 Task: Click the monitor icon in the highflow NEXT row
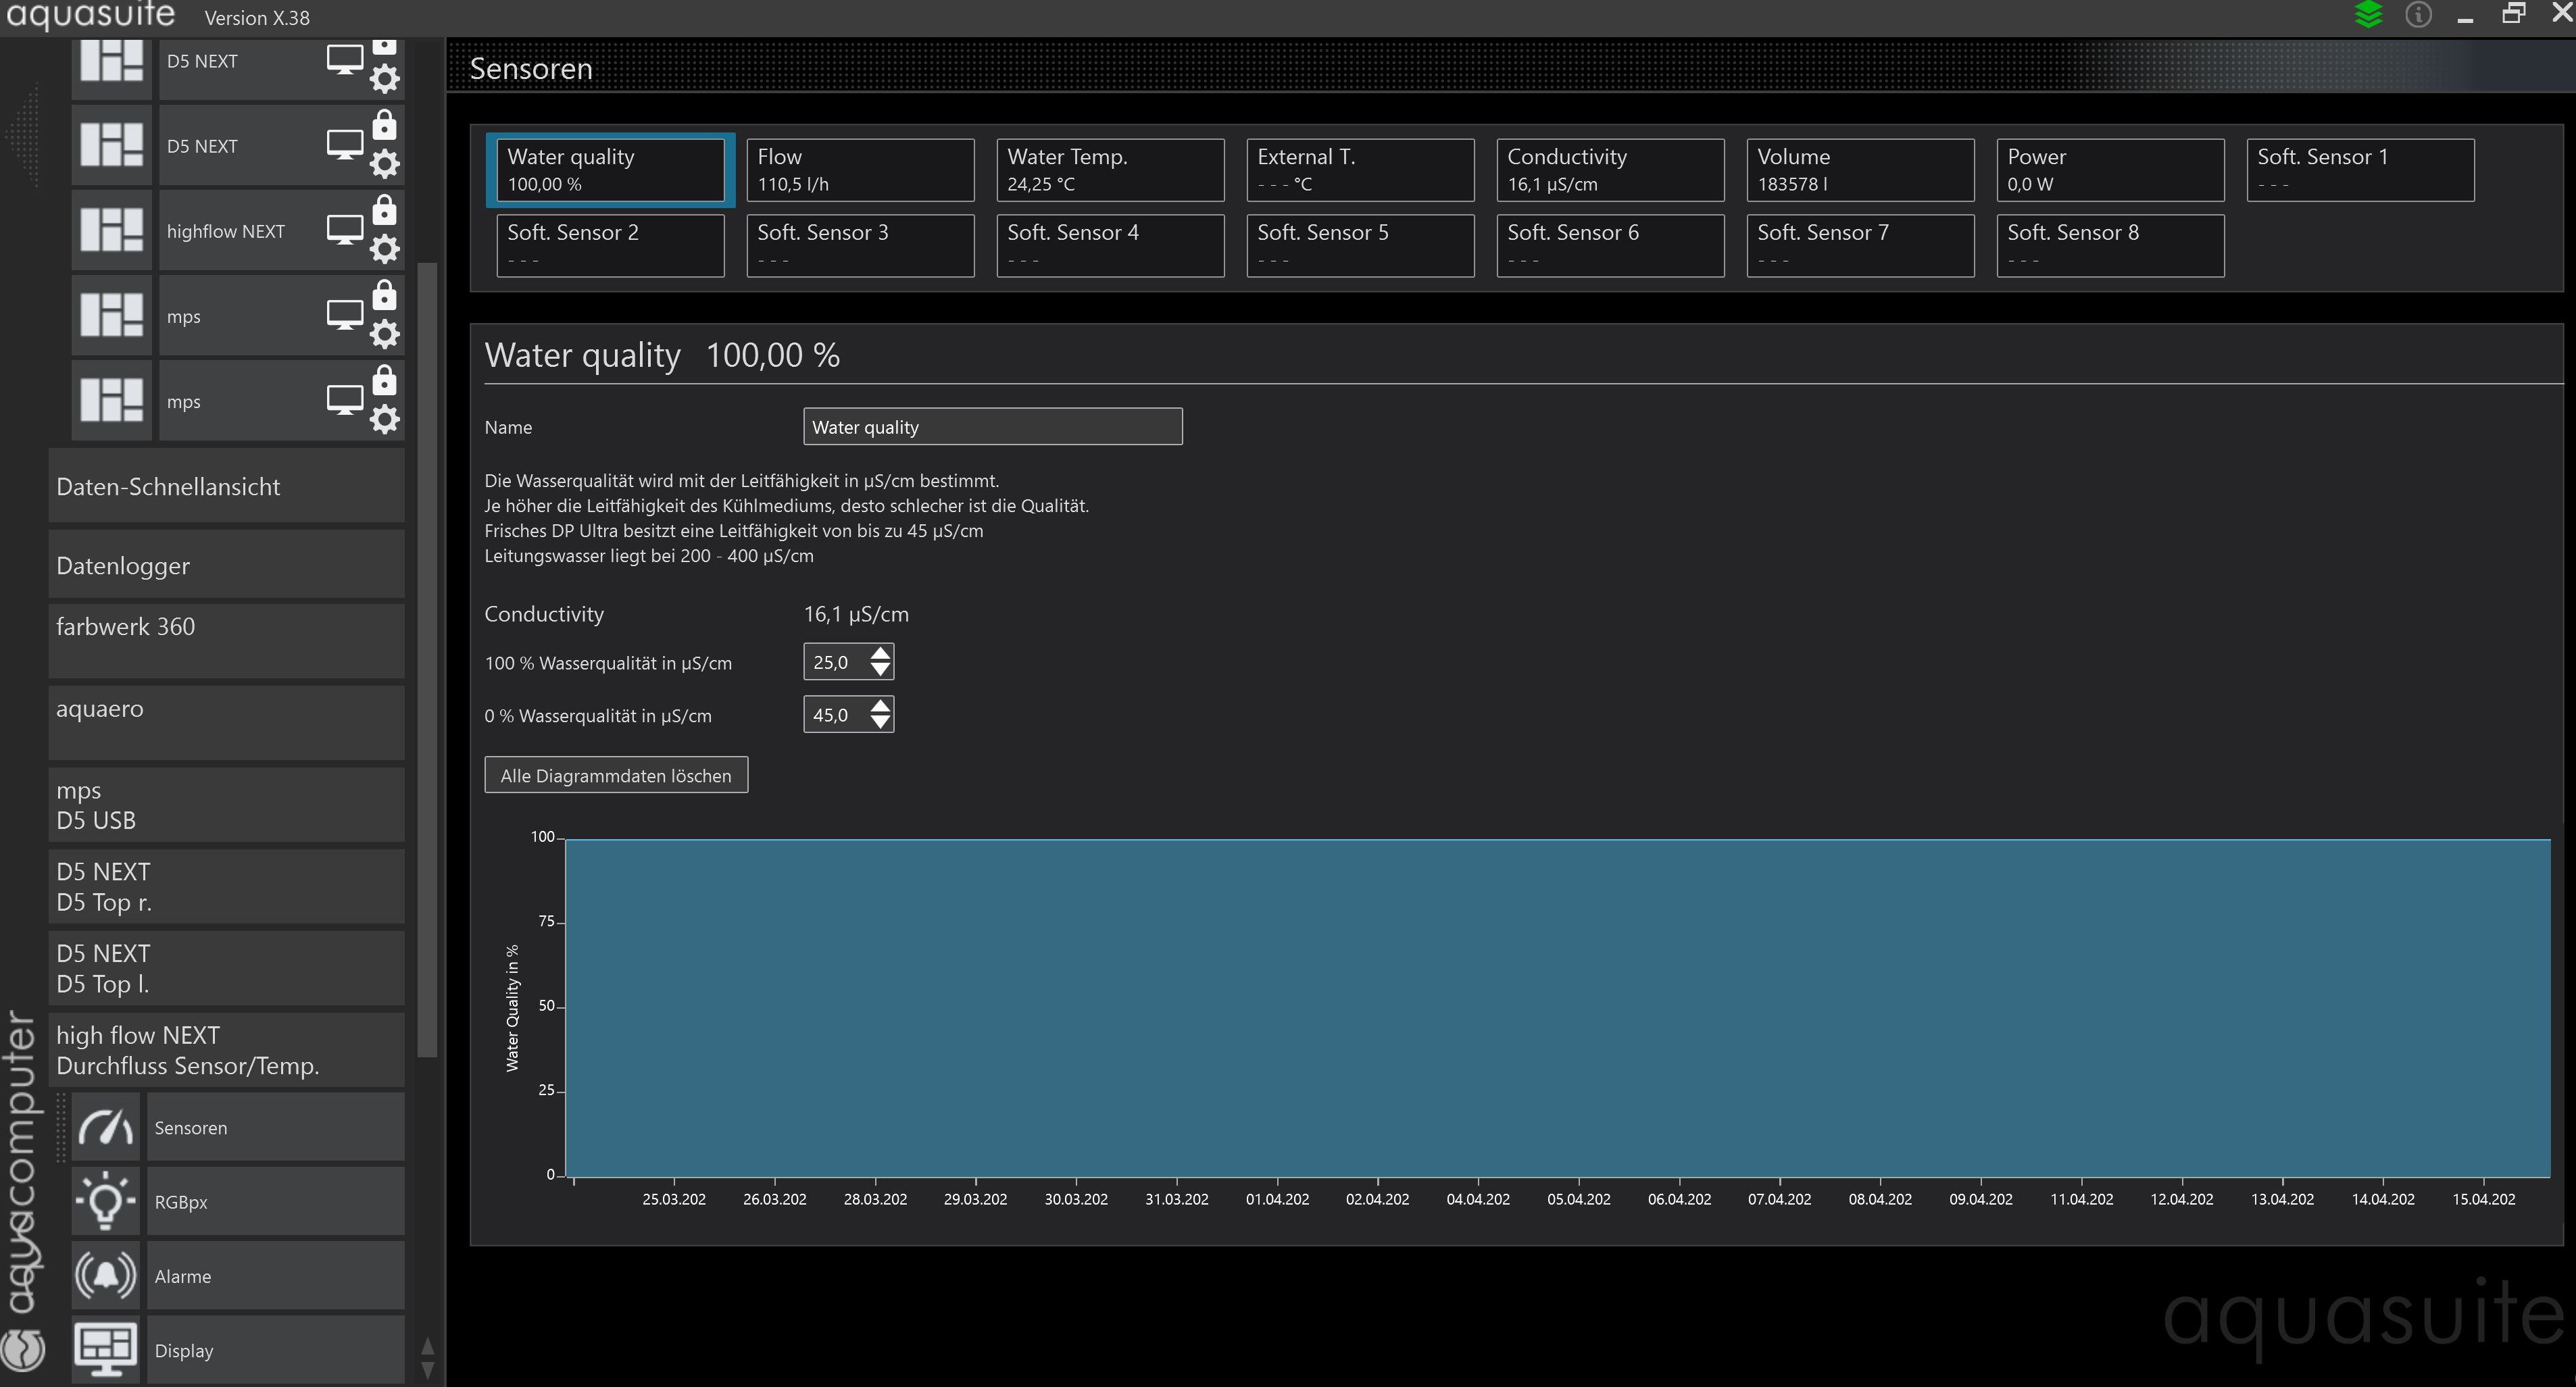(x=345, y=230)
